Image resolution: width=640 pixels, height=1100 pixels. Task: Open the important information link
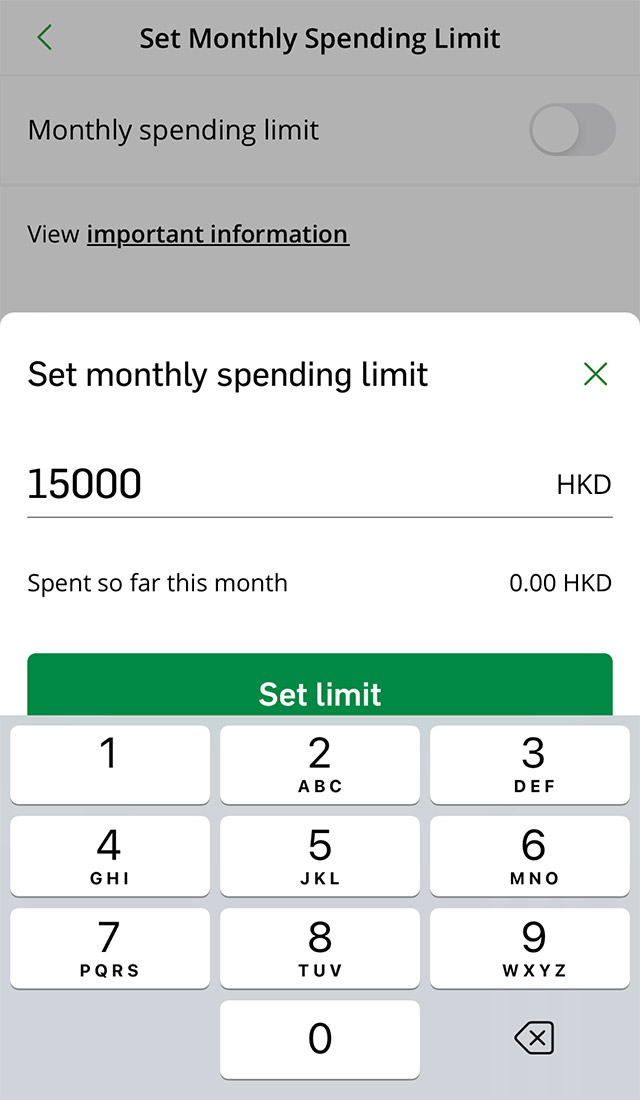(x=217, y=235)
